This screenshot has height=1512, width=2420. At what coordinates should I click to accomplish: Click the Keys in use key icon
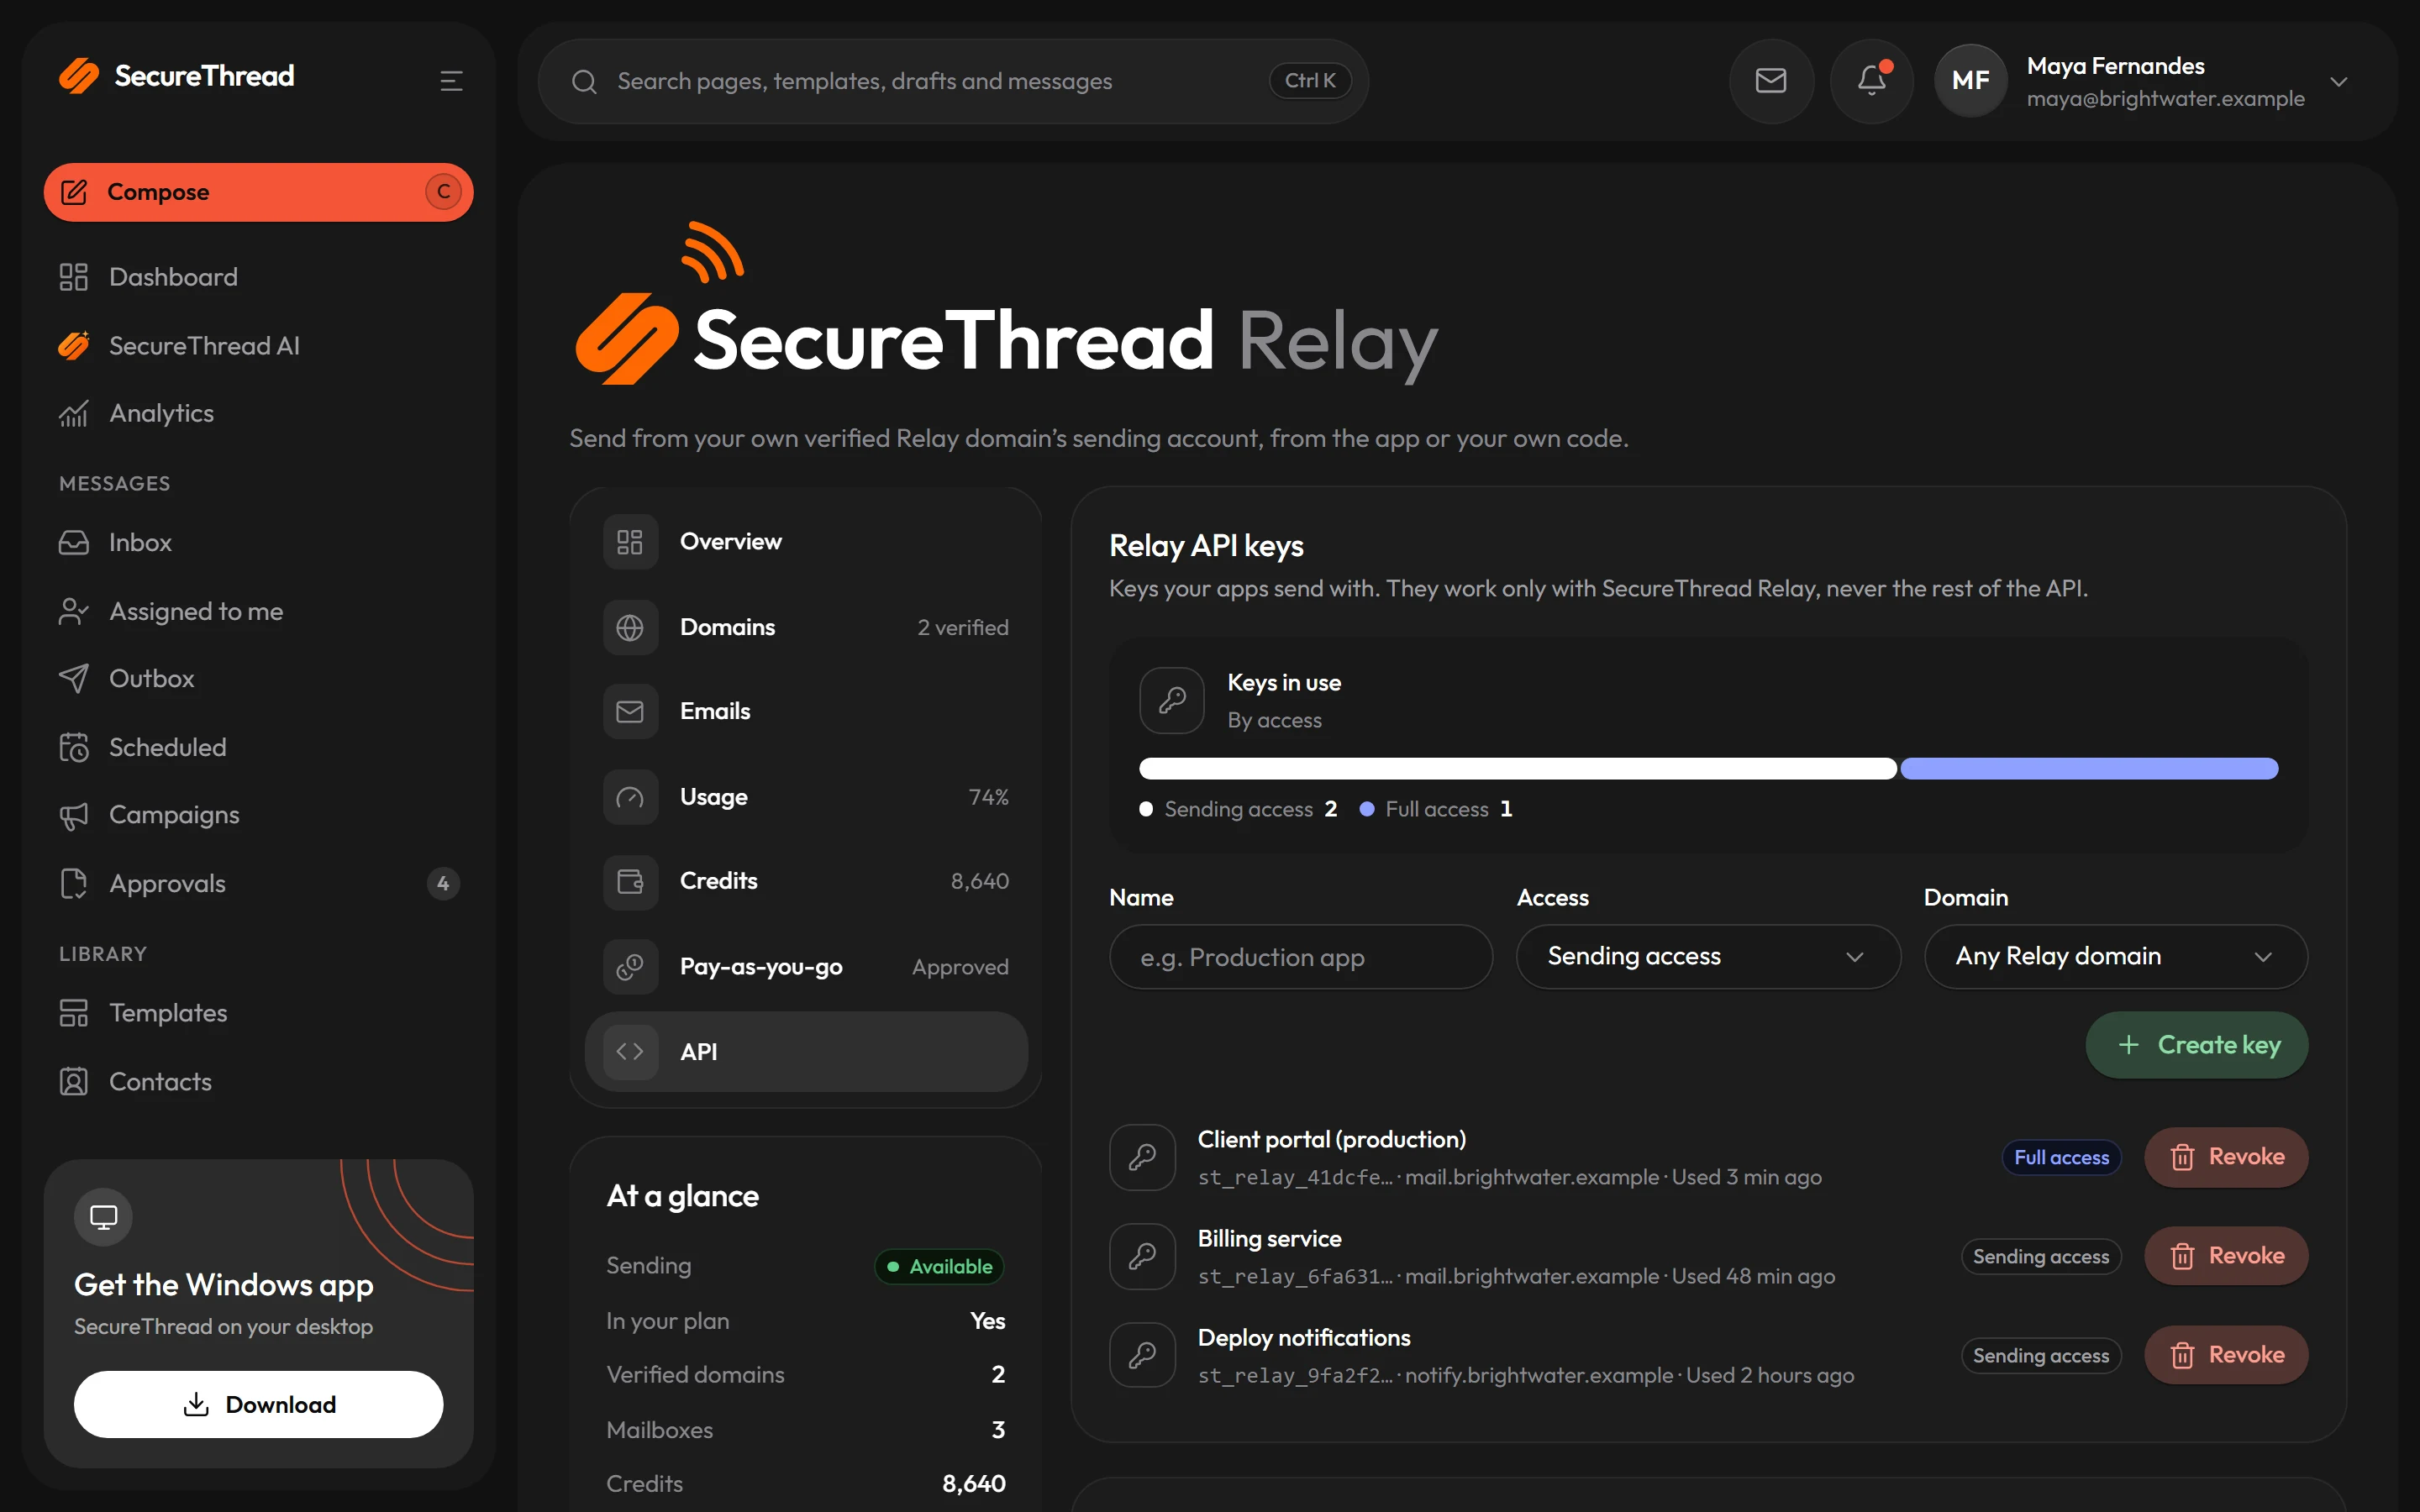(x=1172, y=700)
